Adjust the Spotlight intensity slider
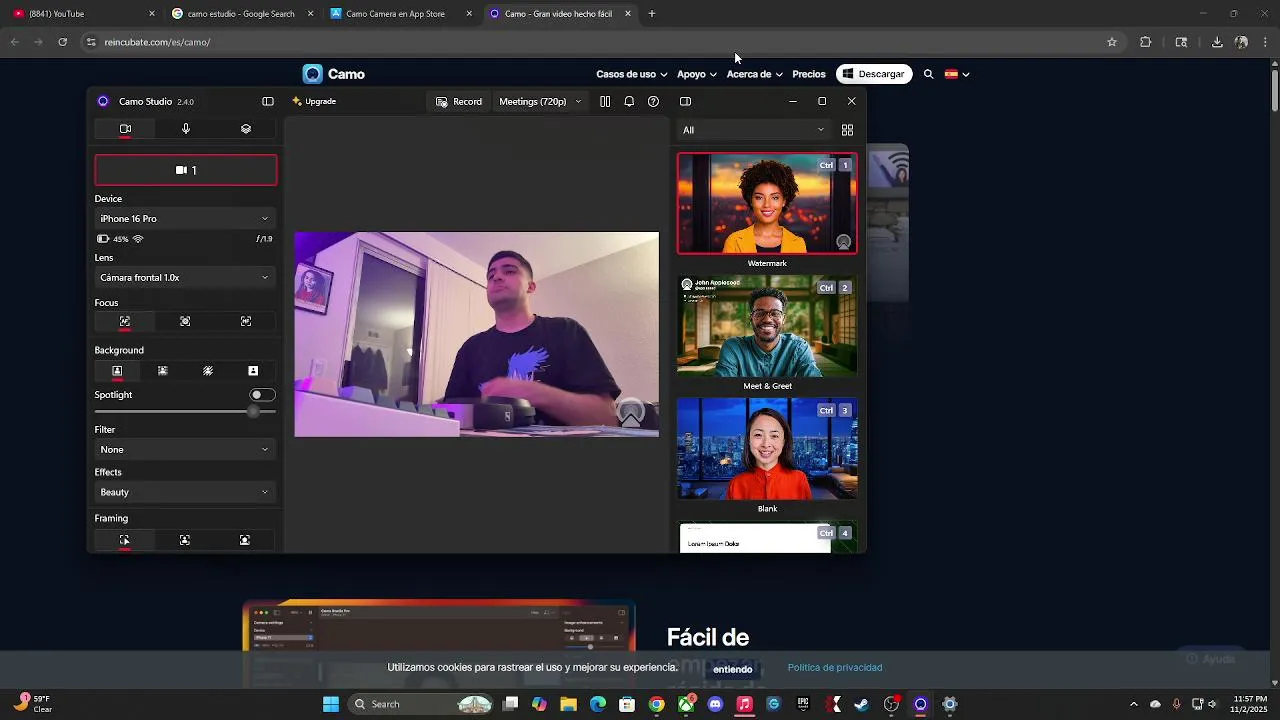The height and width of the screenshot is (720, 1280). pos(185,411)
